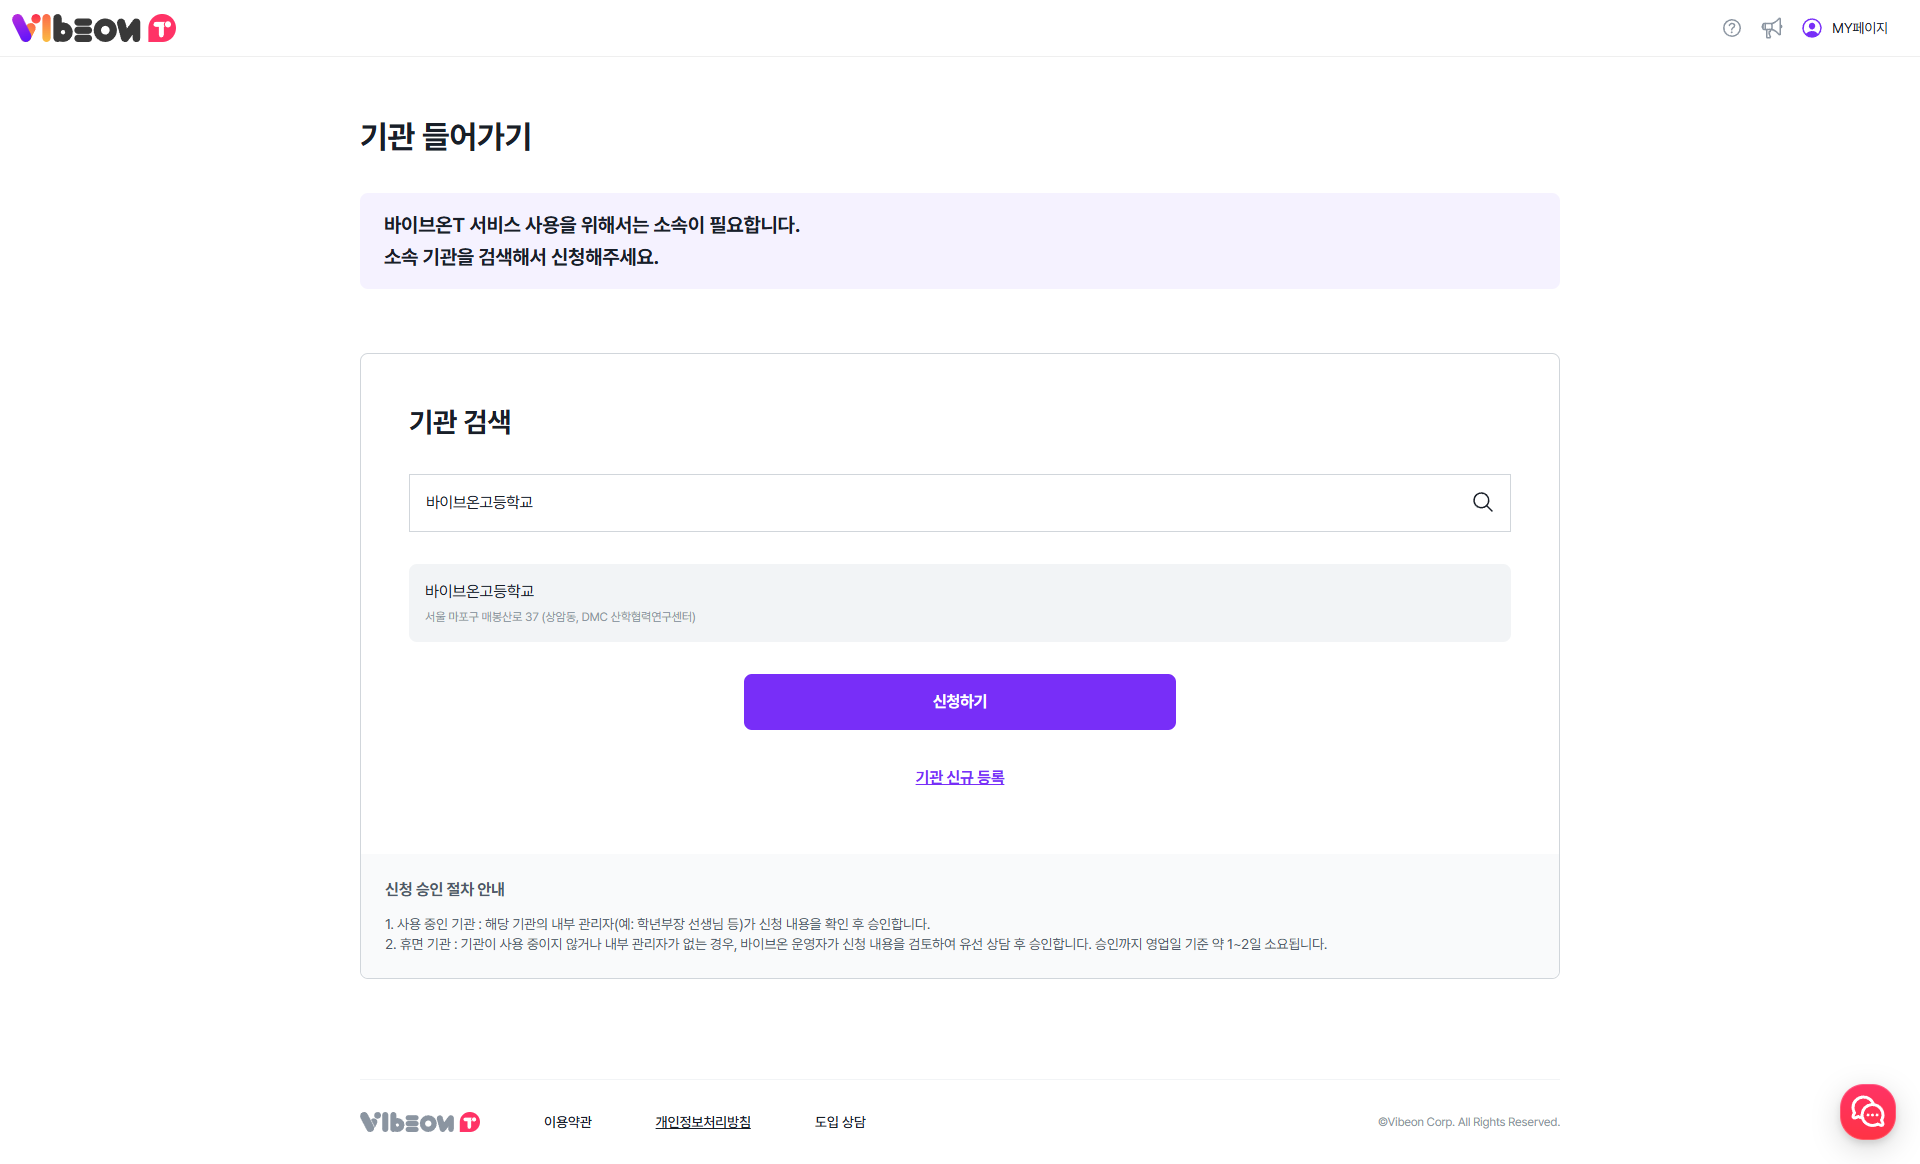Click the 신청 승인 절차 안내 heading
This screenshot has height=1164, width=1920.
(445, 889)
